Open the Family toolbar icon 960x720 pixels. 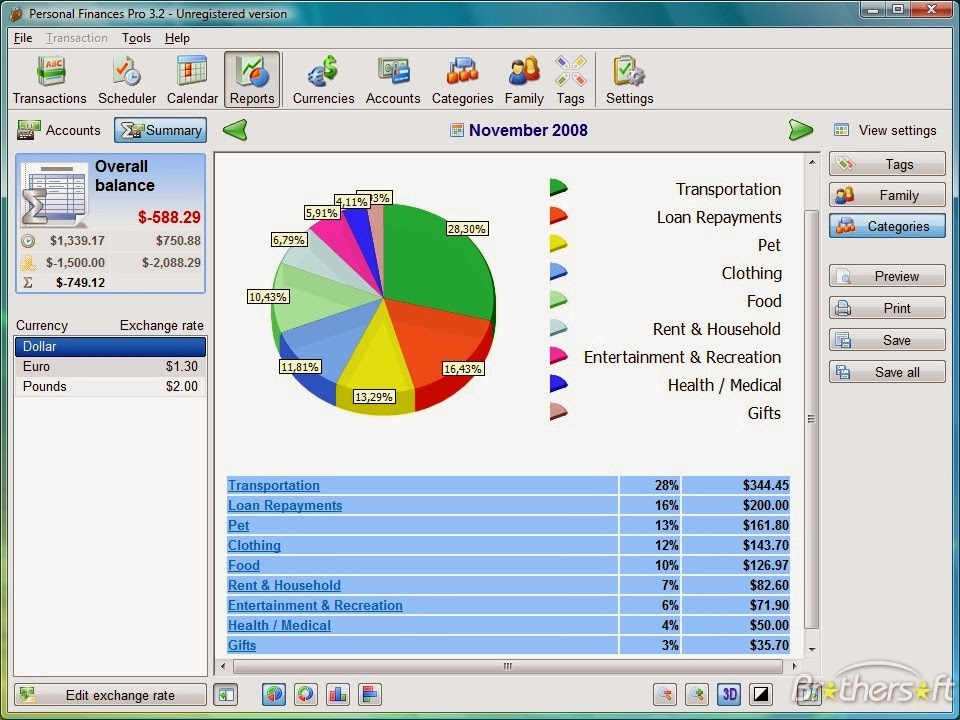(x=524, y=80)
